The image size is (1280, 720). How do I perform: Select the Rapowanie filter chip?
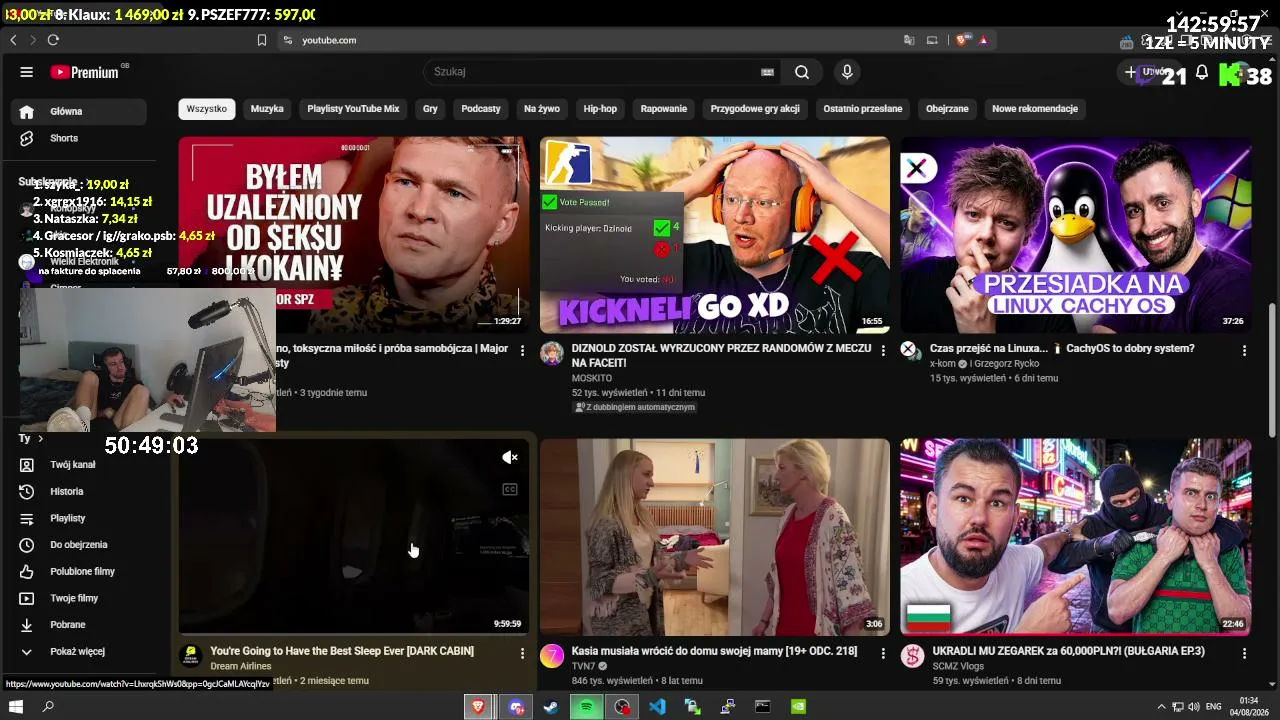pyautogui.click(x=664, y=109)
